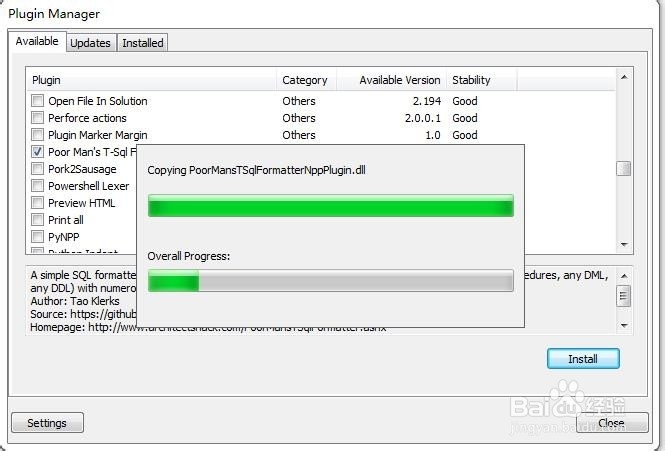665x451 pixels.
Task: Select the 'Pork2Sausage' plugin name
Action: 82,169
